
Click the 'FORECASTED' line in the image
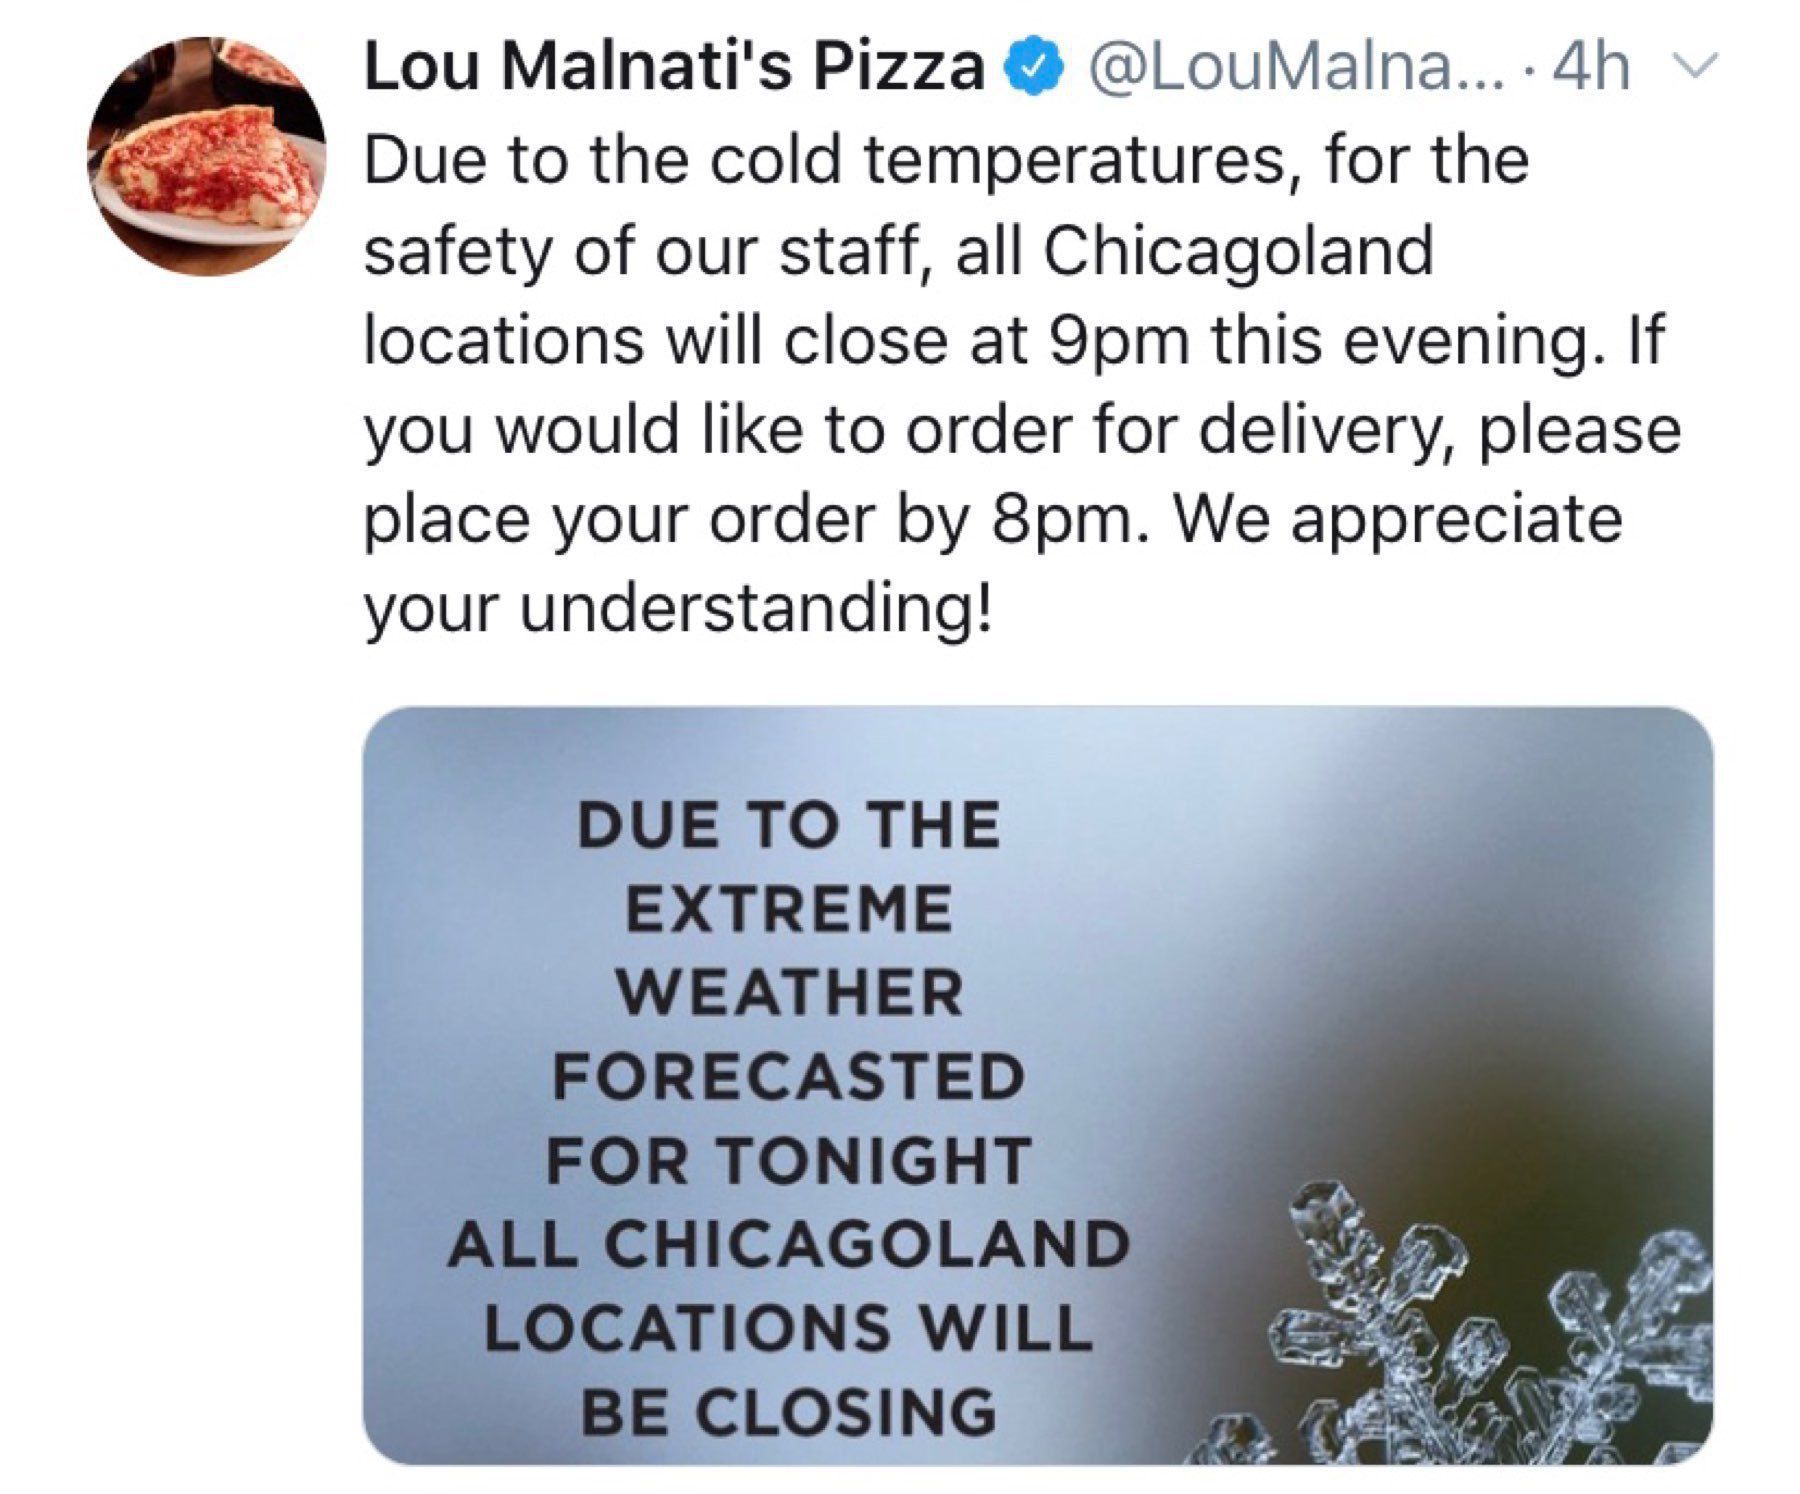click(789, 1077)
